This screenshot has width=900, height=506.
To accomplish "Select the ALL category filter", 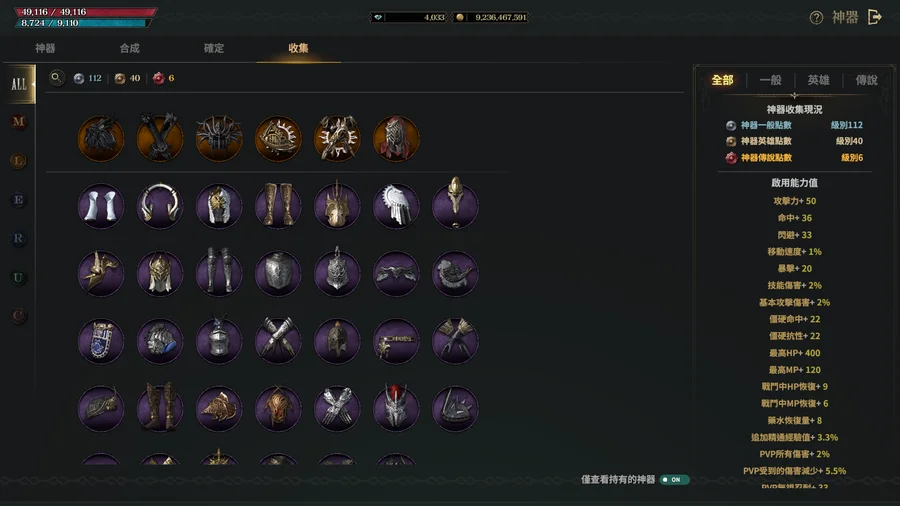I will (19, 84).
